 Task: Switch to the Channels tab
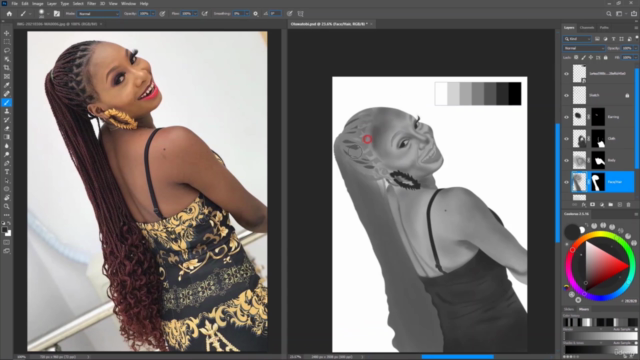coord(587,27)
